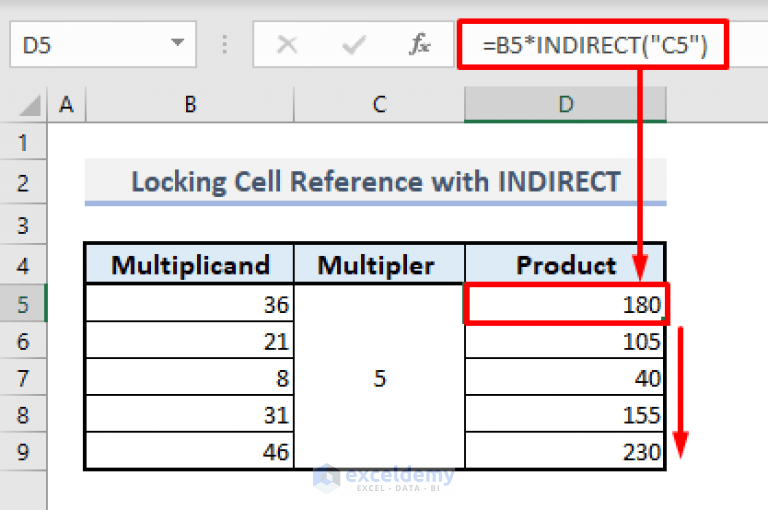Screen dimensions: 768x510
Task: Select the Product cell showing 180
Action: pos(565,304)
